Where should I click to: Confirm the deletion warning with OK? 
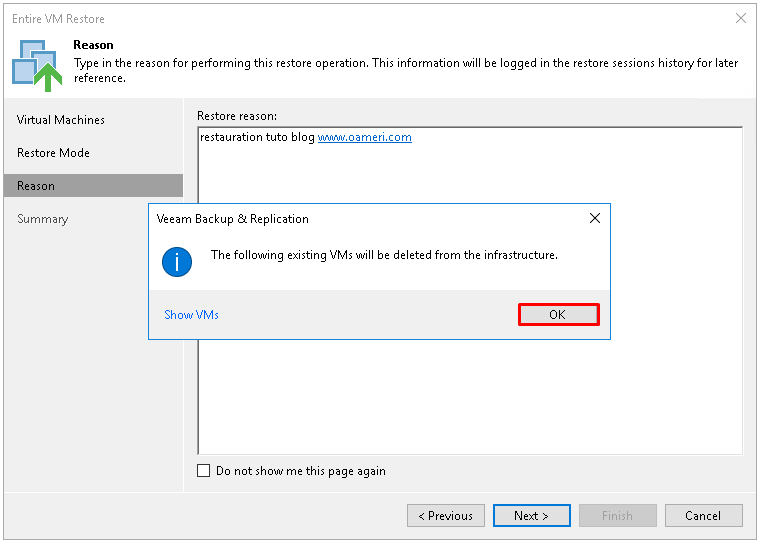[558, 314]
